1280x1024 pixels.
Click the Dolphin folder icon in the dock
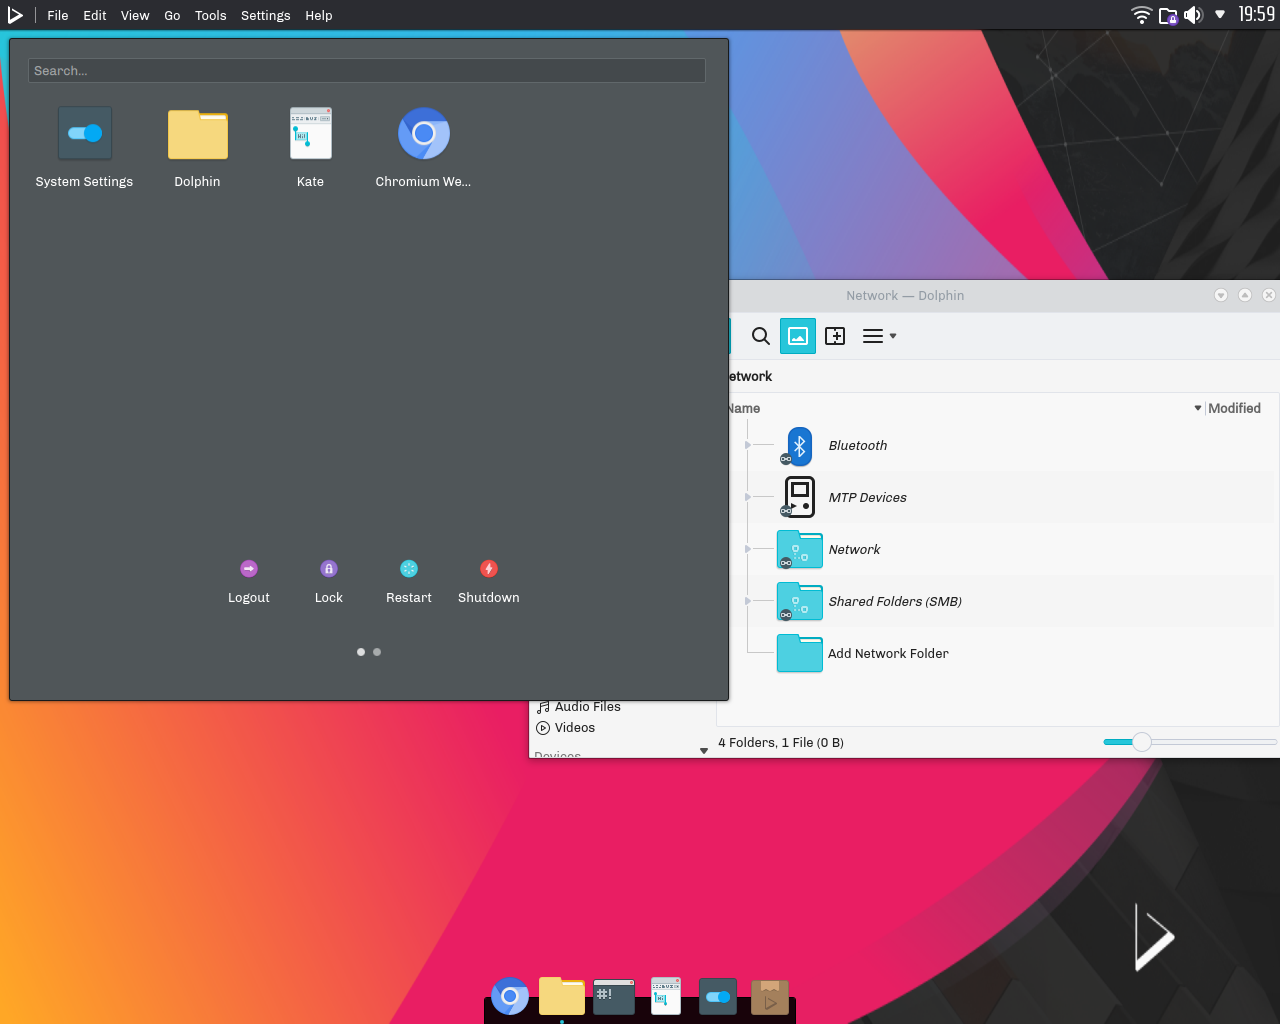562,996
